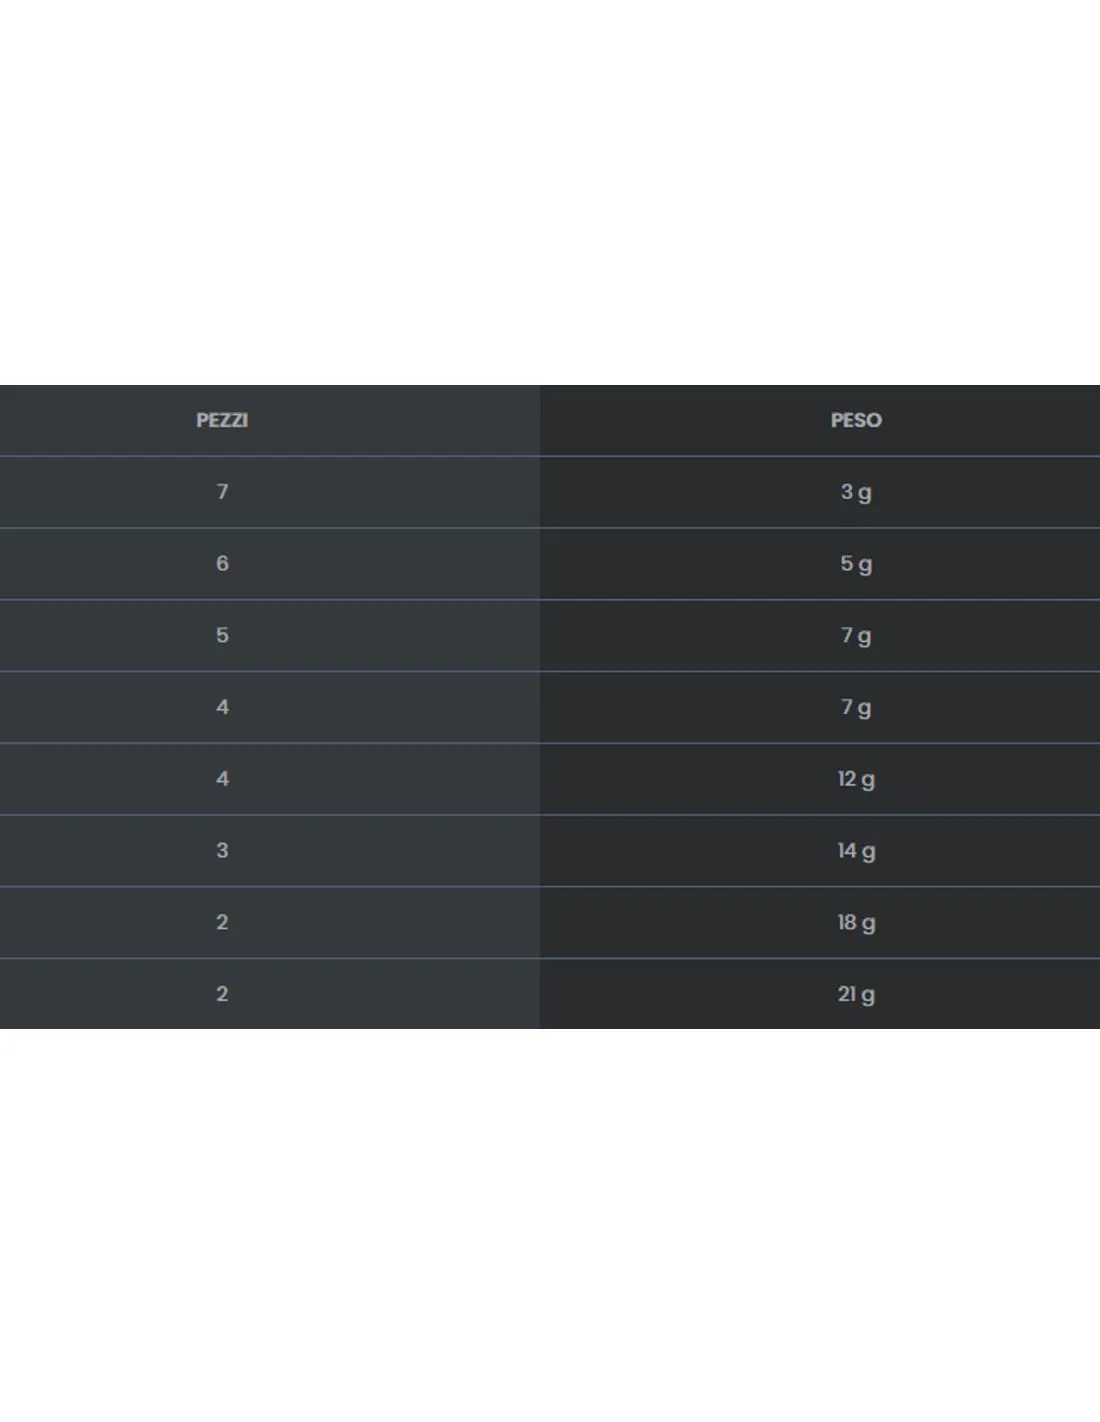Click the PESO column header
Viewport: 1100px width, 1422px height.
coord(856,420)
